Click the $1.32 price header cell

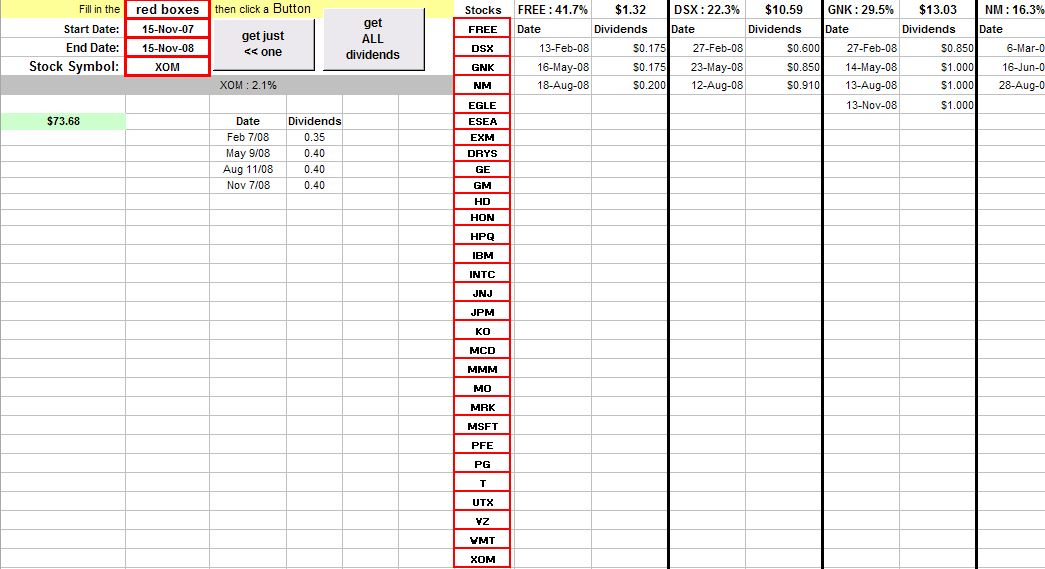point(630,9)
